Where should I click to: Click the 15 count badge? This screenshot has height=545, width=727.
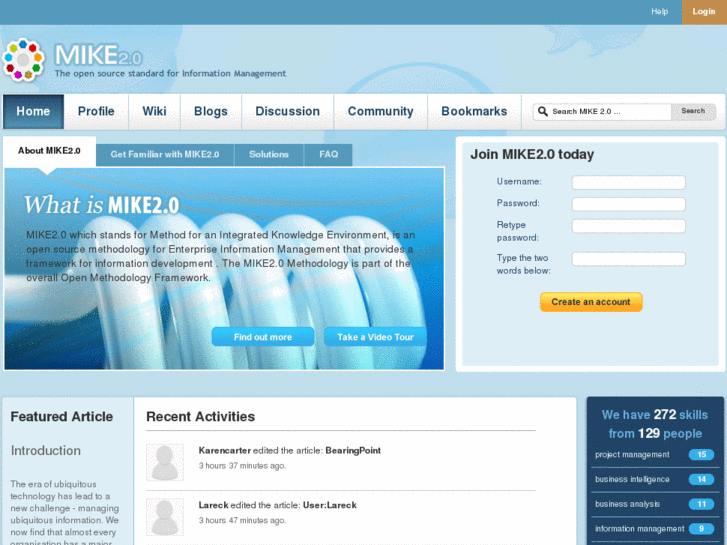pos(701,455)
